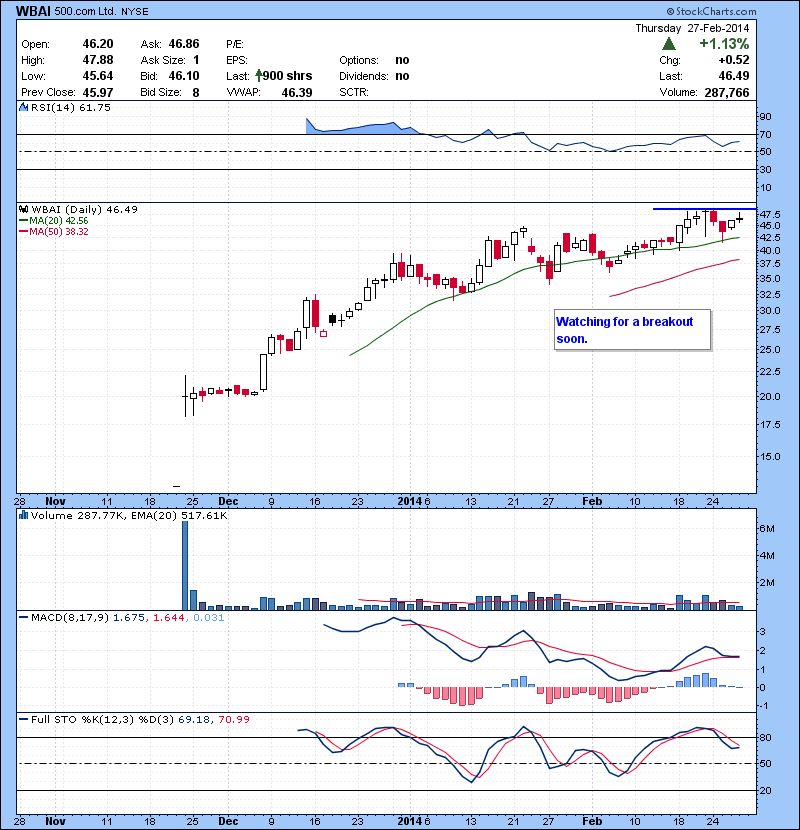Click the company name 500.com Ltd.
The image size is (800, 830).
click(85, 11)
